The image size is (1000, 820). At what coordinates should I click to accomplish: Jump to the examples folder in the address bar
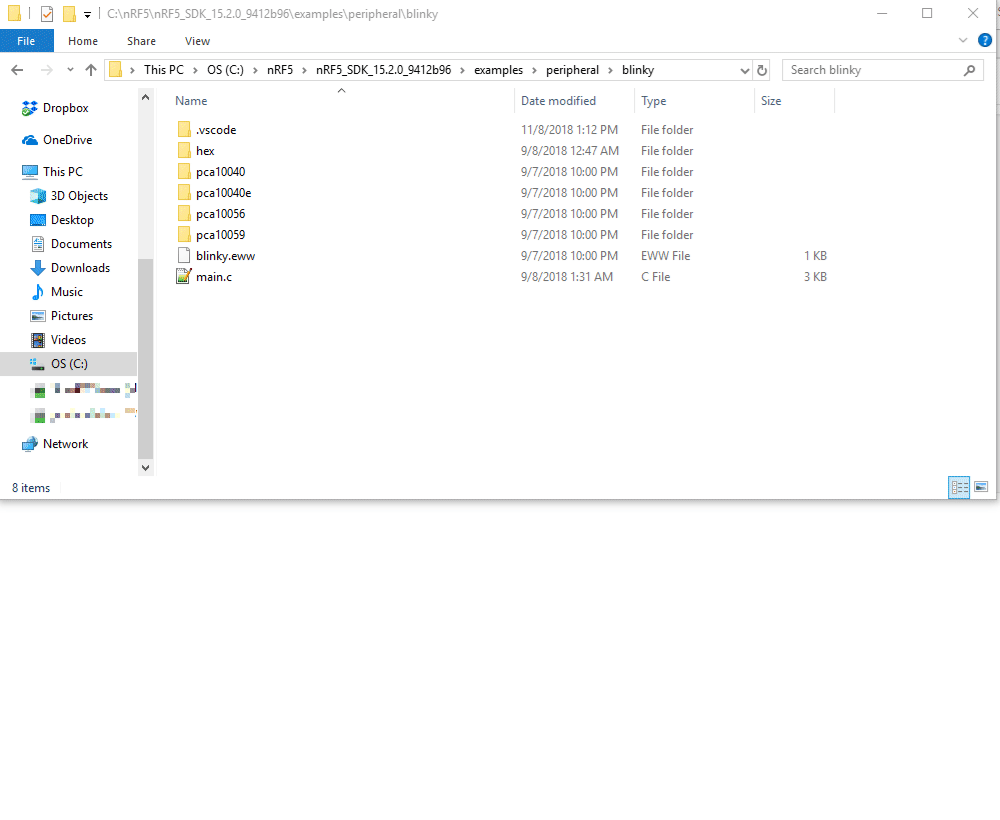(498, 70)
